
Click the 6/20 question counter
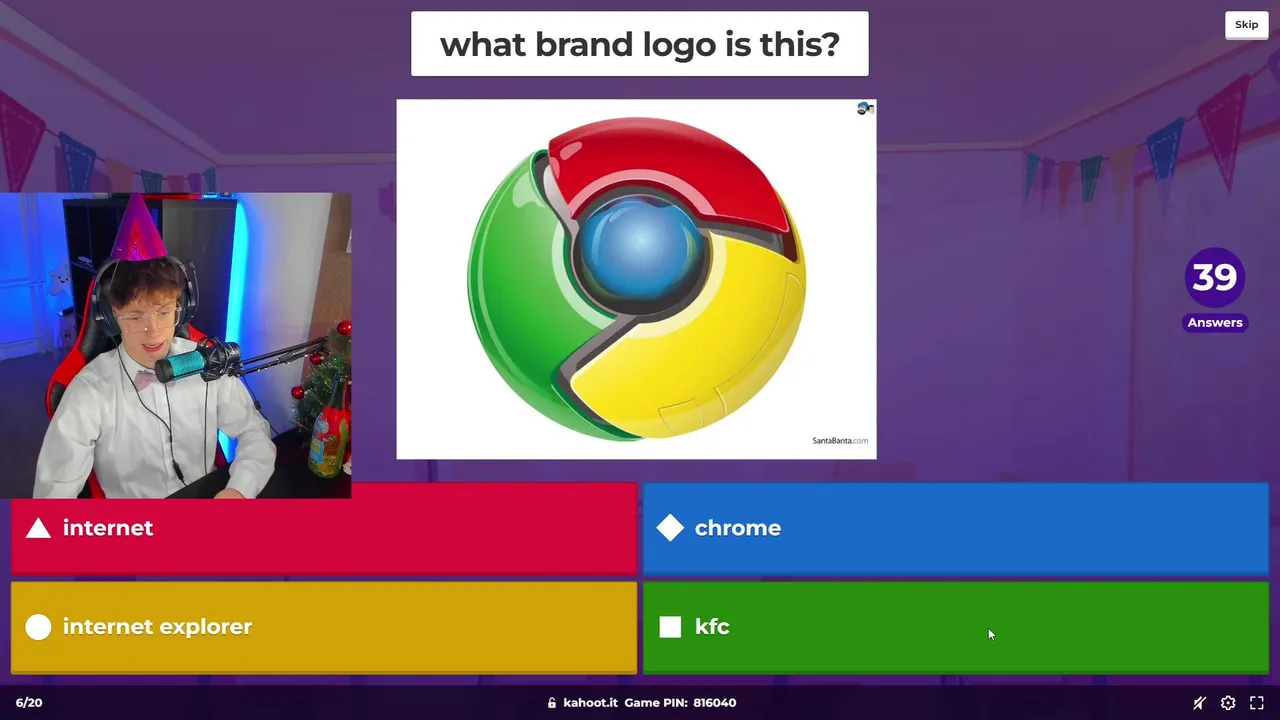29,703
